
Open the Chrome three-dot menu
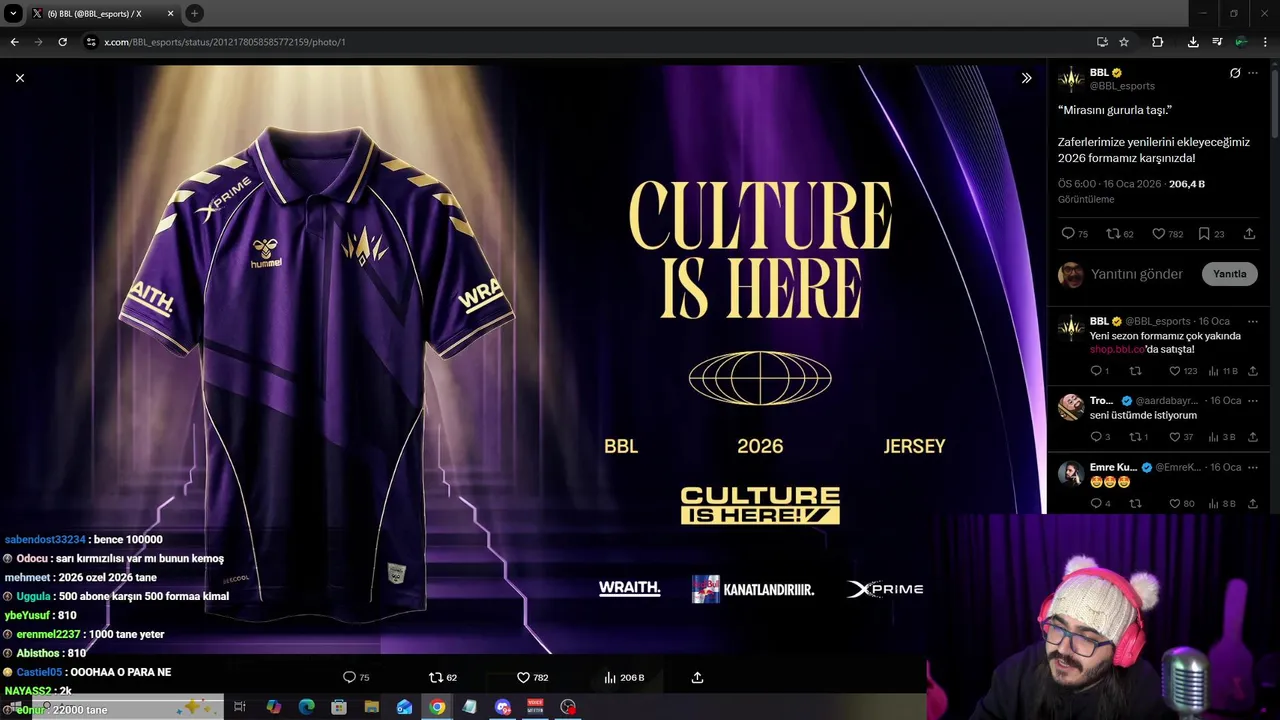1265,42
